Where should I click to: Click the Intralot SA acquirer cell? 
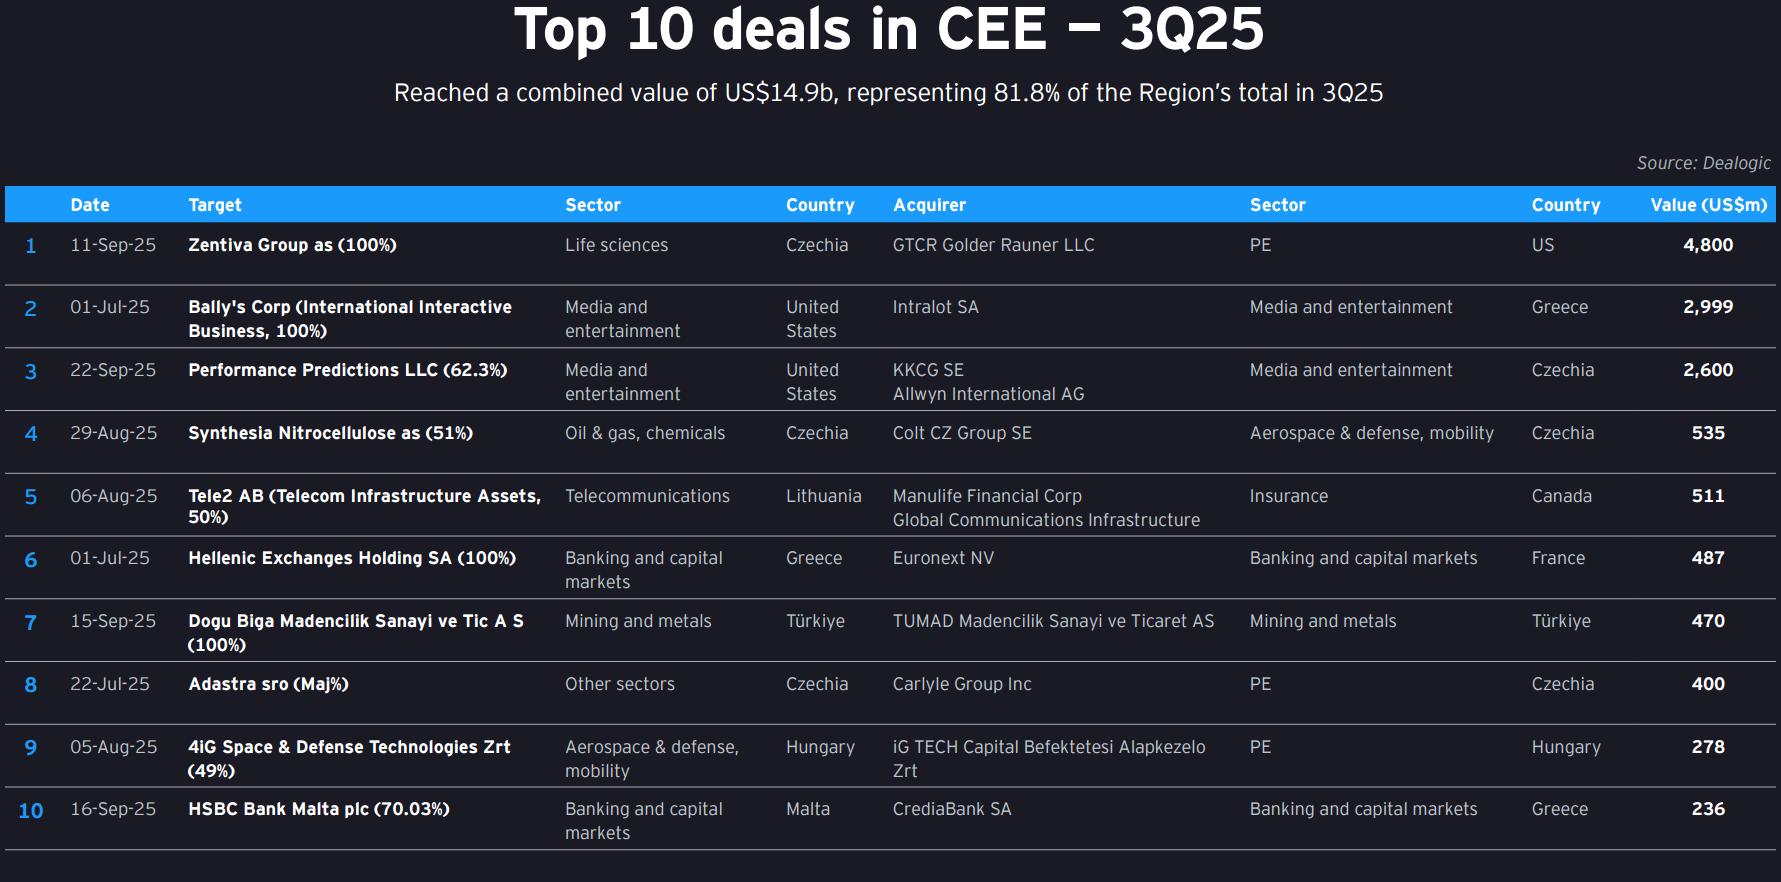[x=935, y=307]
